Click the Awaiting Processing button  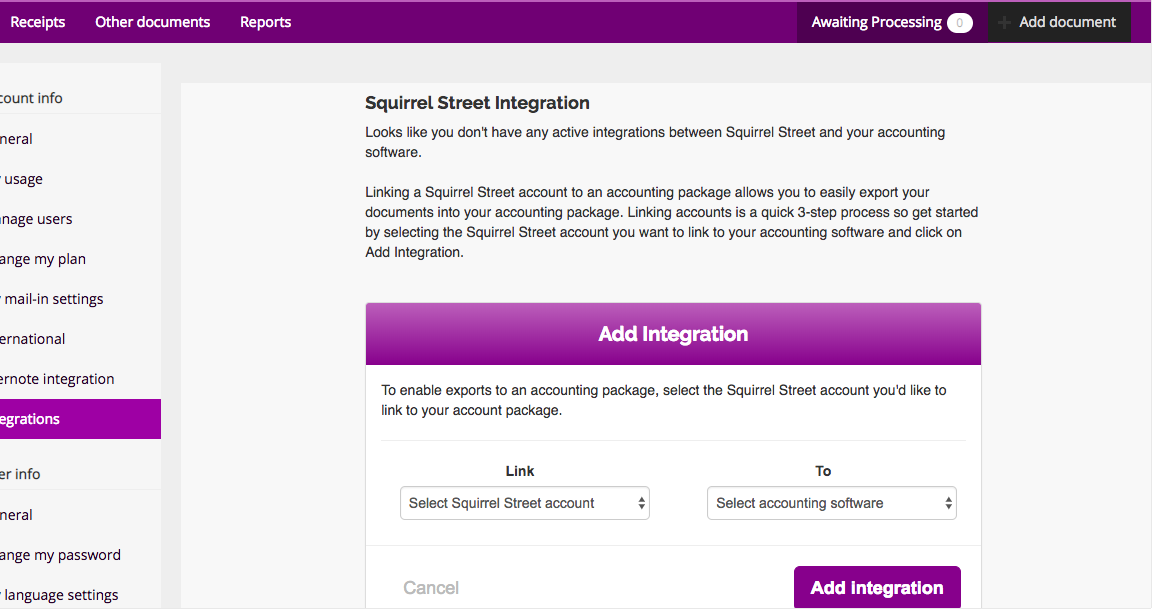click(x=892, y=22)
